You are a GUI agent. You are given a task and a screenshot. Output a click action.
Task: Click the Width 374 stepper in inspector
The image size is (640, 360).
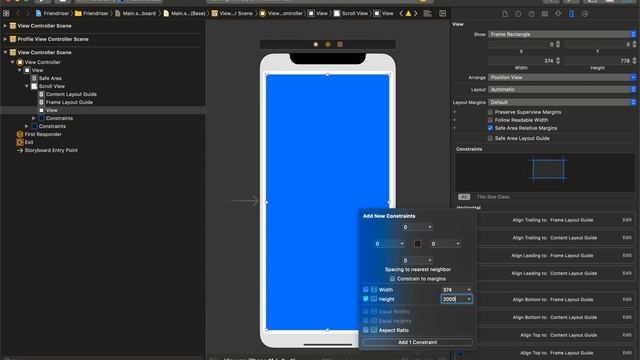click(x=558, y=60)
